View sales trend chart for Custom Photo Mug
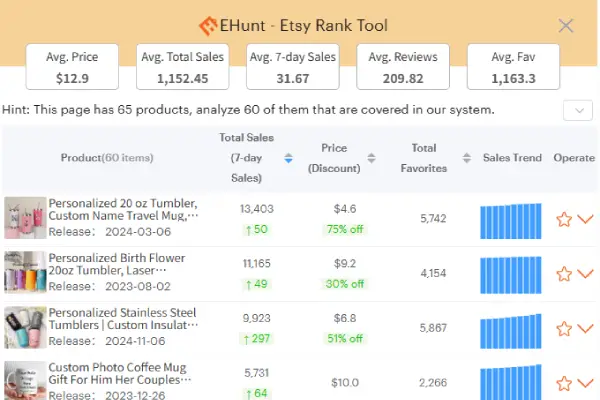This screenshot has width=600, height=400. click(x=511, y=382)
